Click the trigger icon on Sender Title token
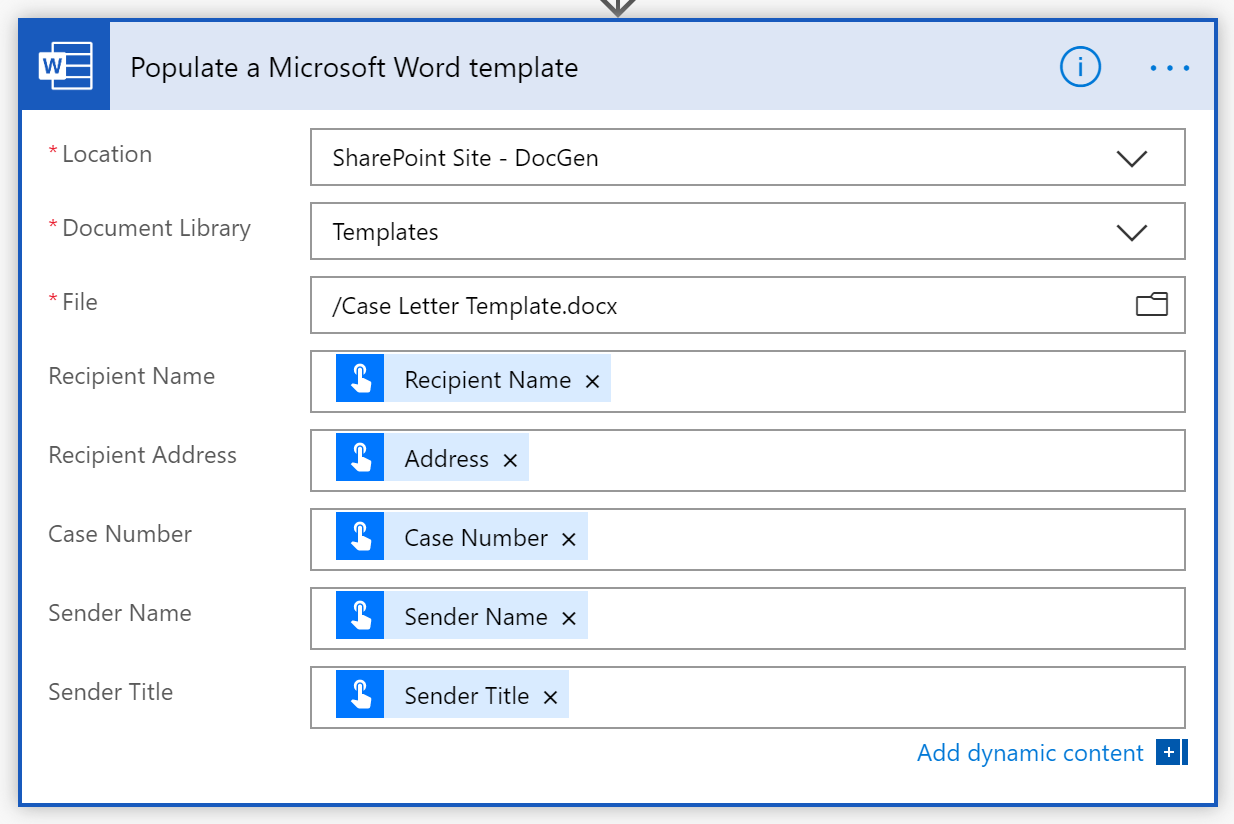This screenshot has width=1234, height=824. coord(360,695)
